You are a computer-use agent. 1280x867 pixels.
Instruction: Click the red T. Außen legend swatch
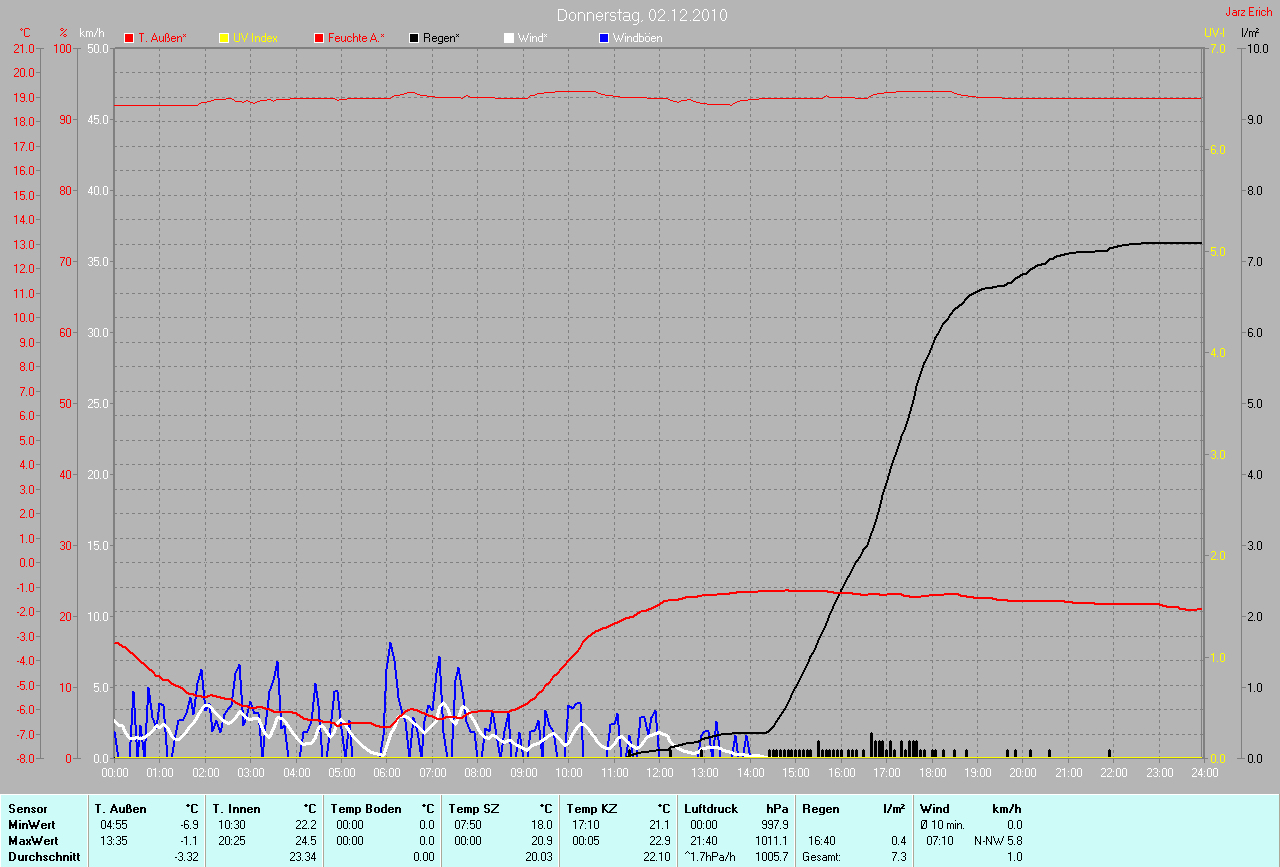pos(129,38)
